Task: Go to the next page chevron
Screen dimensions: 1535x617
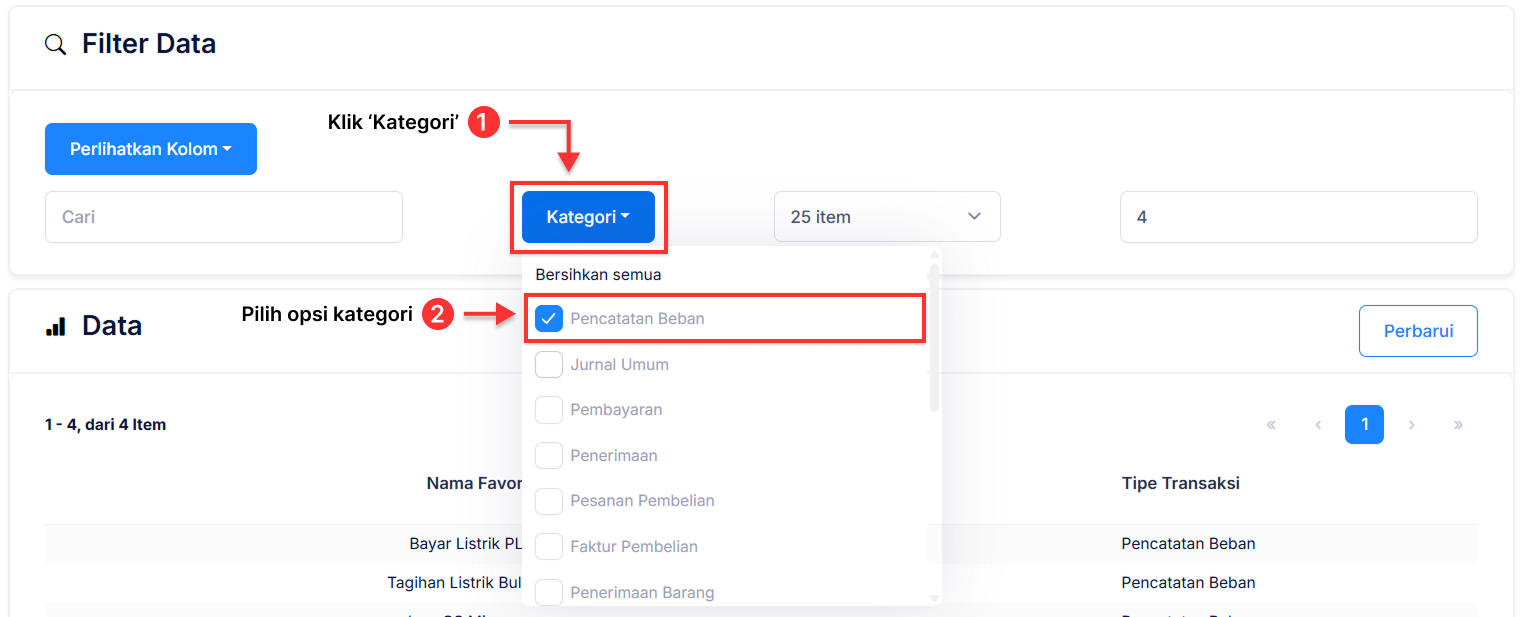Action: pos(1411,425)
